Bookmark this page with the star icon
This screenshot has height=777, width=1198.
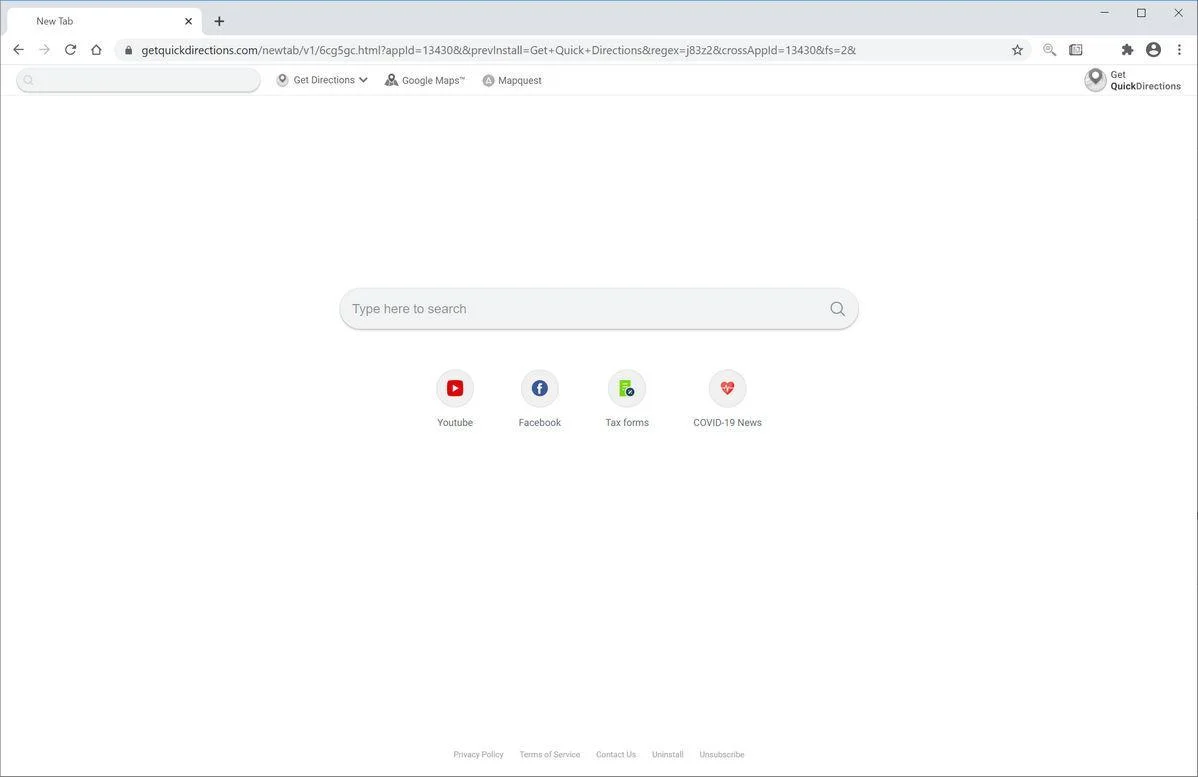tap(1017, 50)
